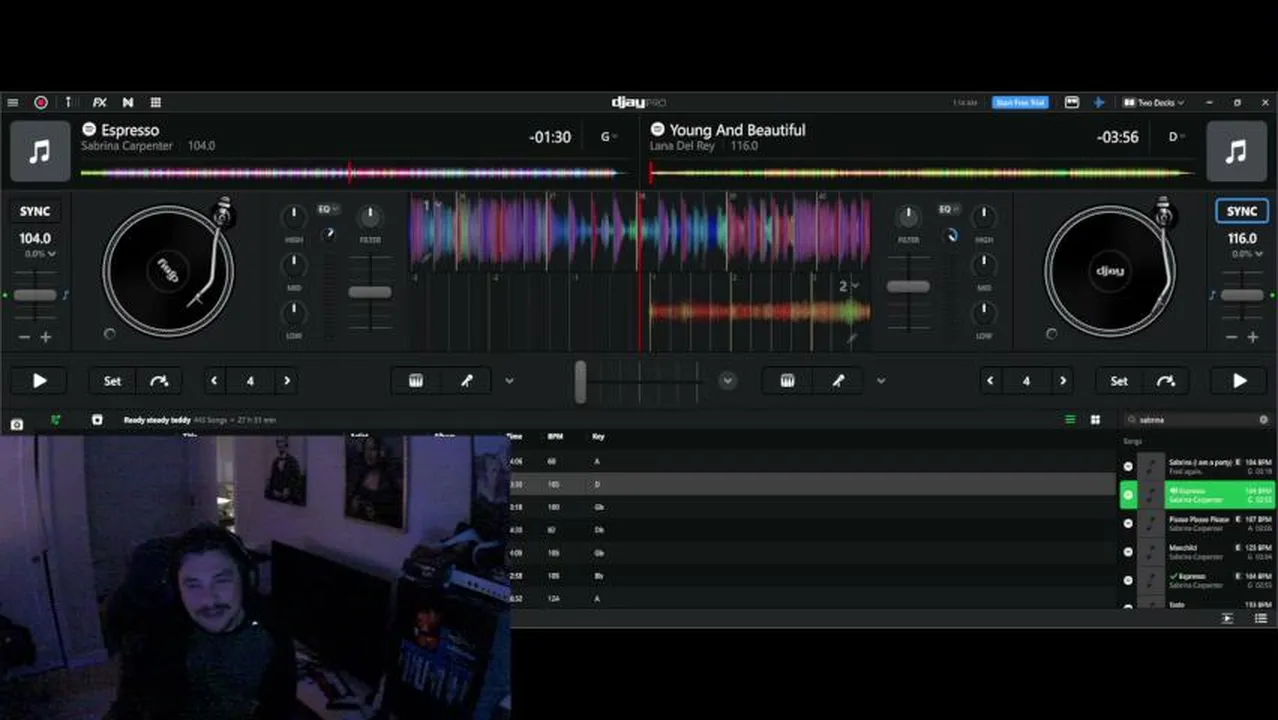Start recording with the red record icon
Image resolution: width=1278 pixels, height=720 pixels.
click(41, 102)
